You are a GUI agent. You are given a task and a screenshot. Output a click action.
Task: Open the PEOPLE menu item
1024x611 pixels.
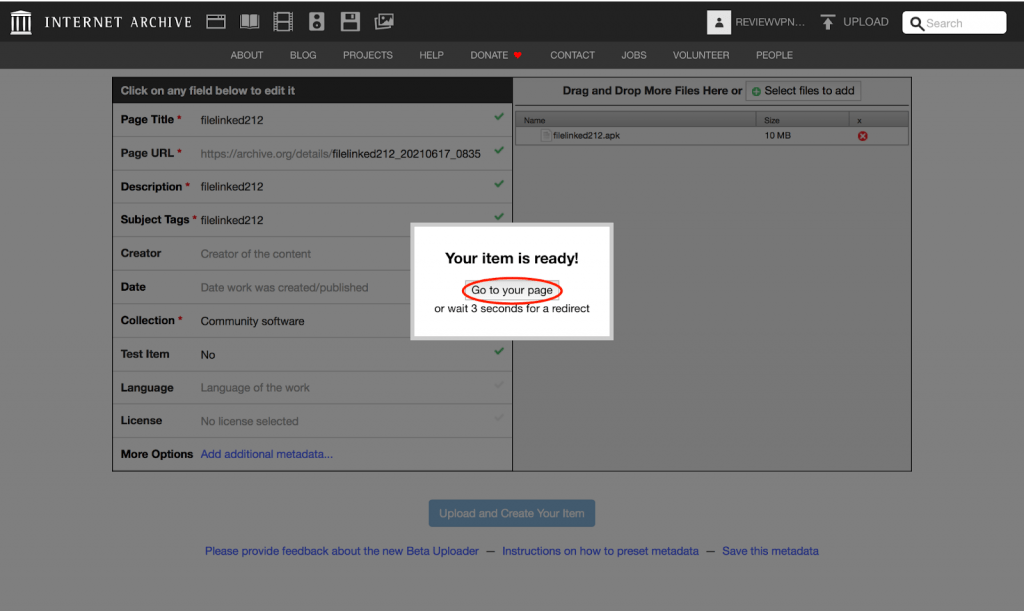[774, 55]
